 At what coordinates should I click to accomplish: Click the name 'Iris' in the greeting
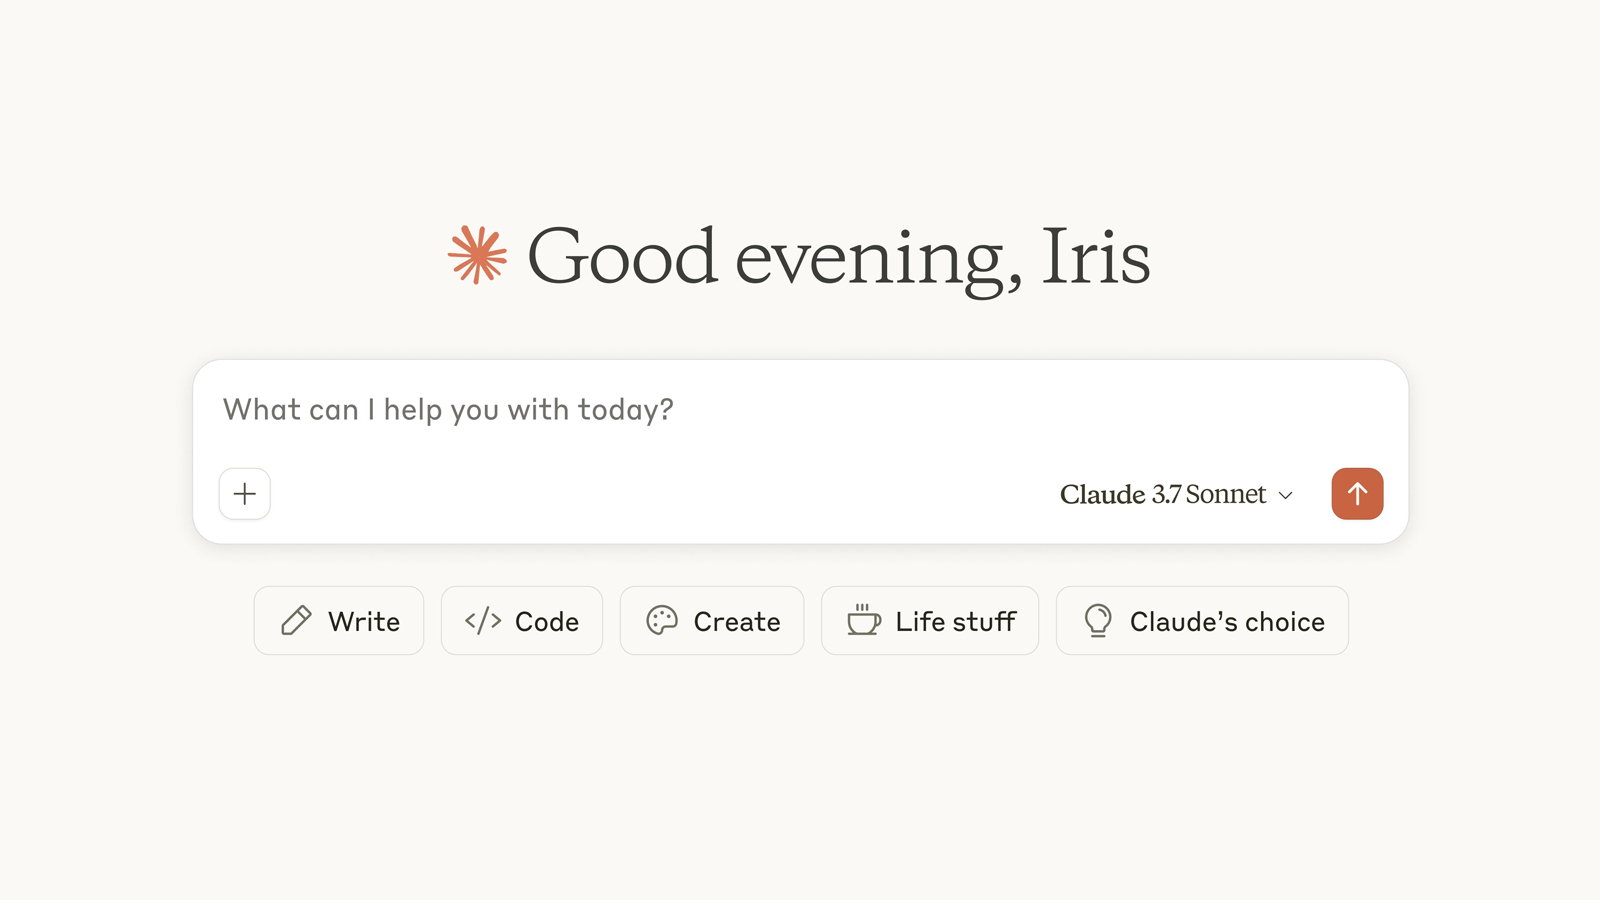(1095, 257)
